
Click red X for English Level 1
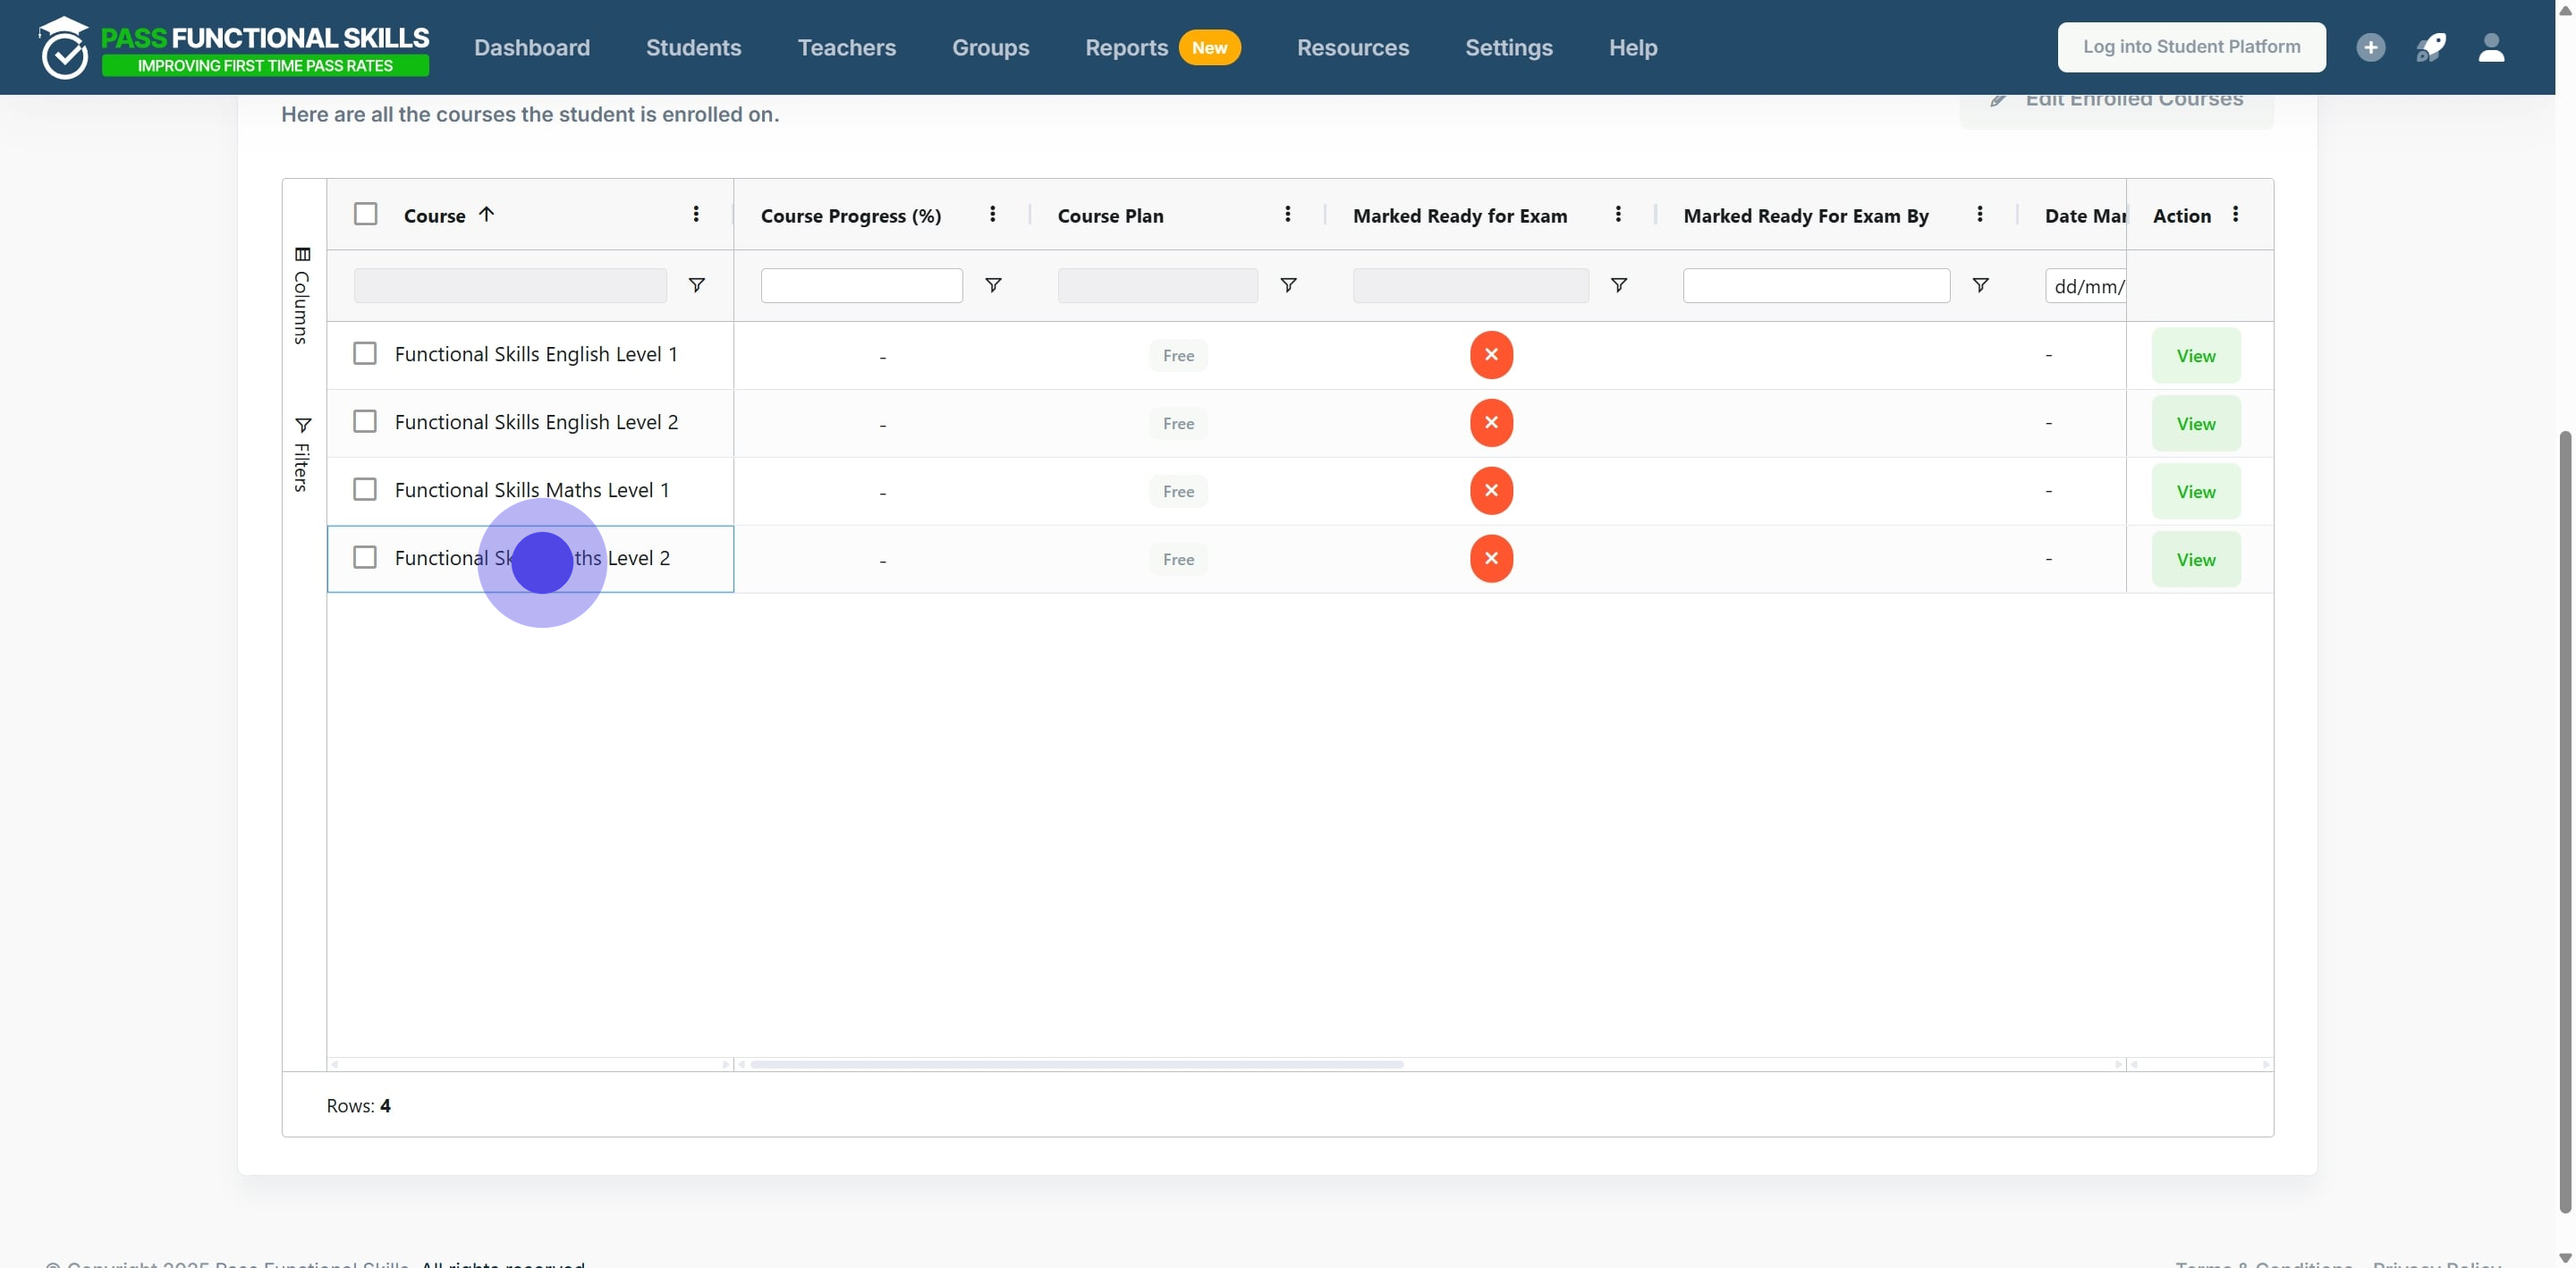click(x=1491, y=355)
